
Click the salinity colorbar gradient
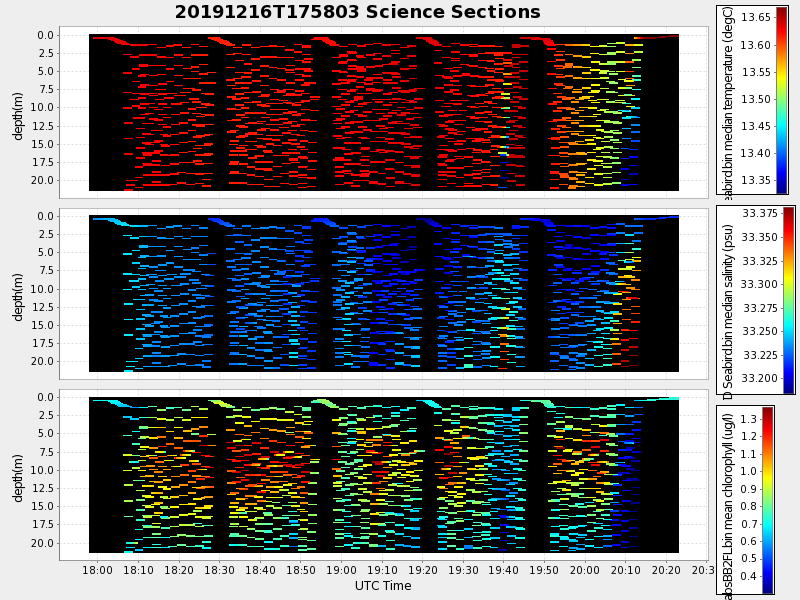[788, 300]
